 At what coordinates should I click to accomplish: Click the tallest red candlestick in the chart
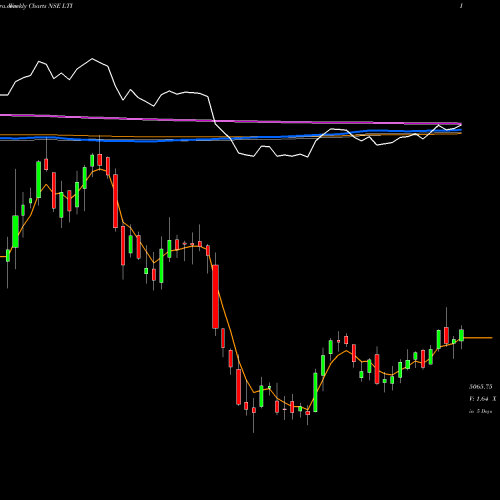(216, 297)
